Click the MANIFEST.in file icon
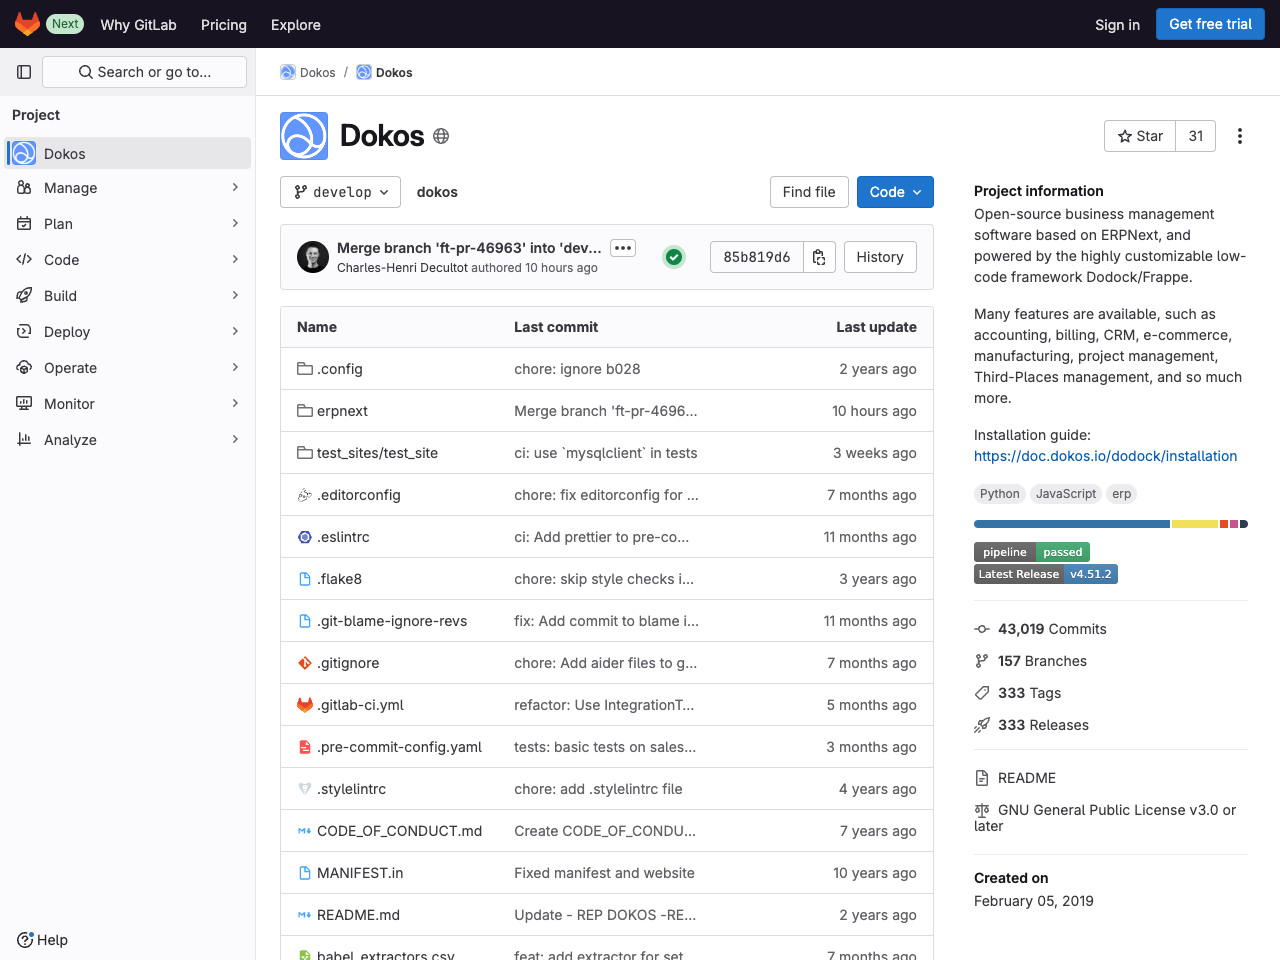The image size is (1280, 960). click(x=305, y=873)
